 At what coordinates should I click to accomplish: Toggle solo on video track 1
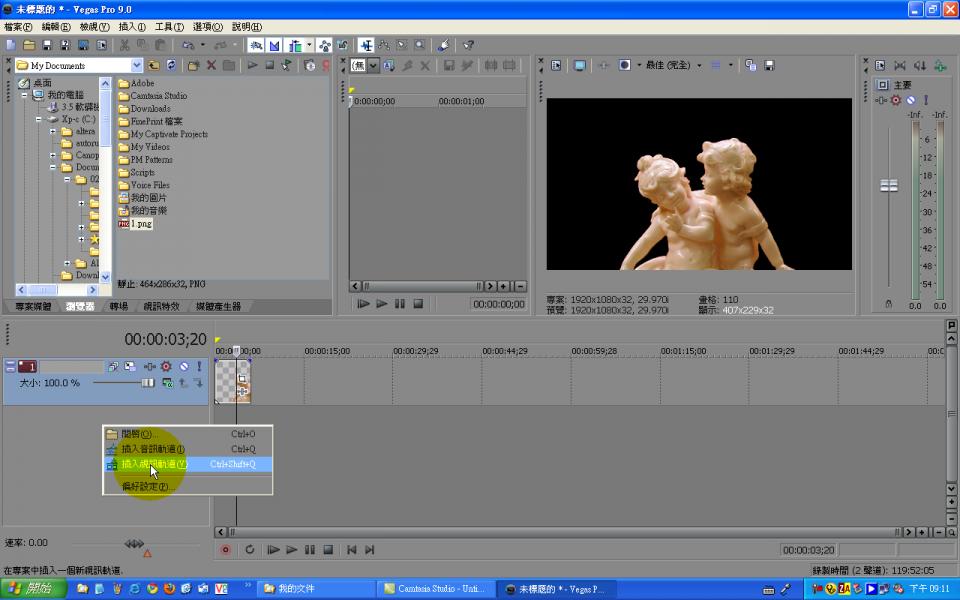[199, 367]
